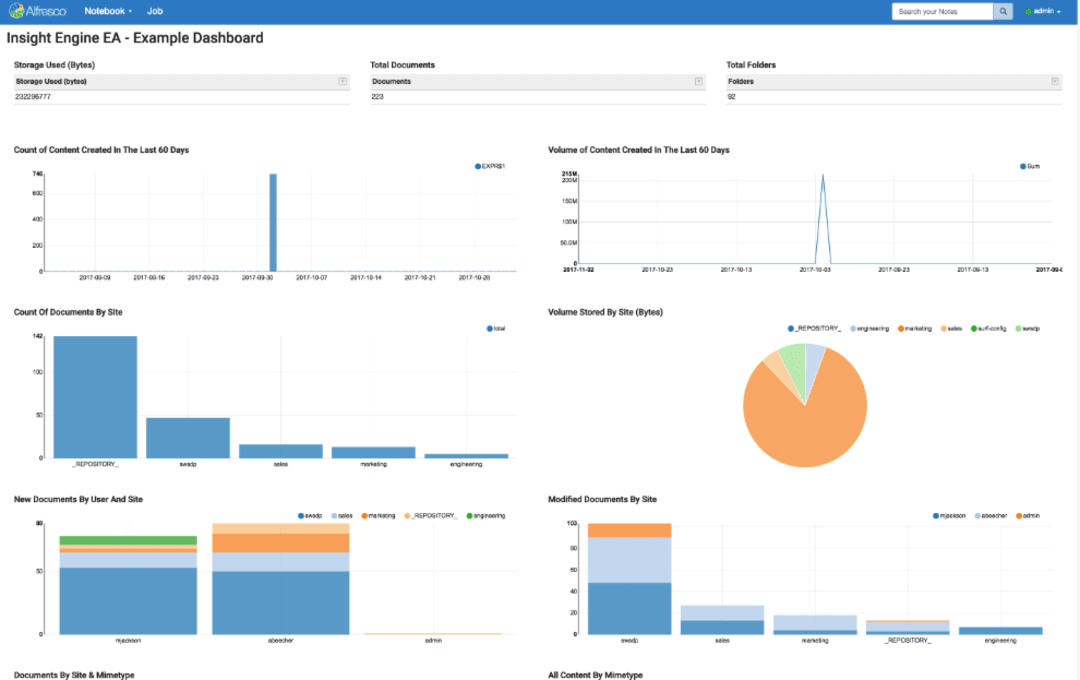Toggle the Sum series in Volume of Content legend
The width and height of the screenshot is (1080, 680).
(1023, 166)
